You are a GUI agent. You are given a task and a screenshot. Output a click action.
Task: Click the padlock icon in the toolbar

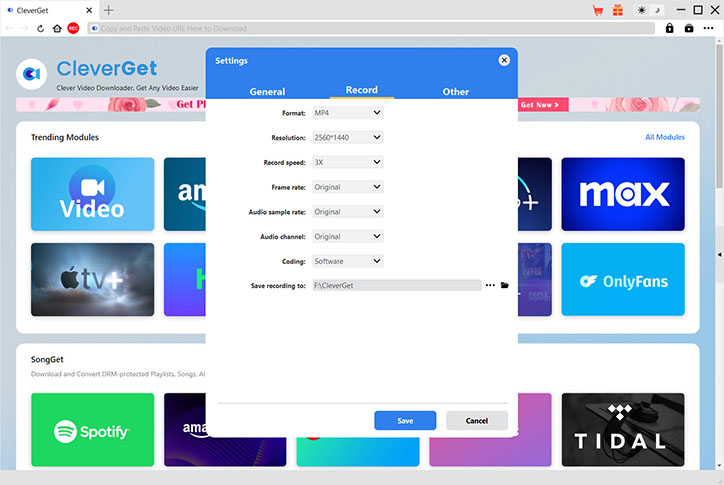click(x=670, y=28)
